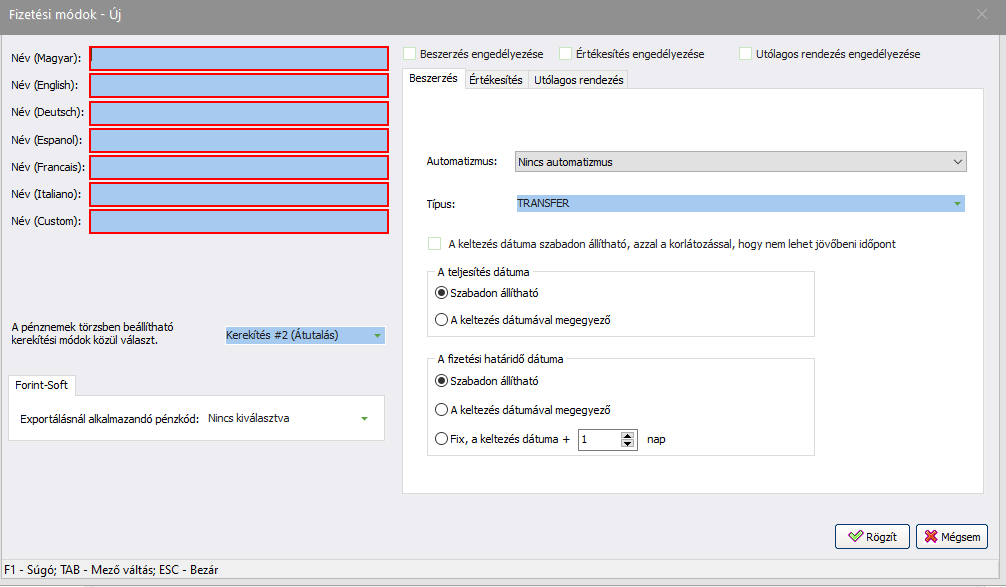Viewport: 1006px width, 587px height.
Task: Expand the Exportálásnál alkalmazandó pénzkód dropdown
Action: pos(364,419)
